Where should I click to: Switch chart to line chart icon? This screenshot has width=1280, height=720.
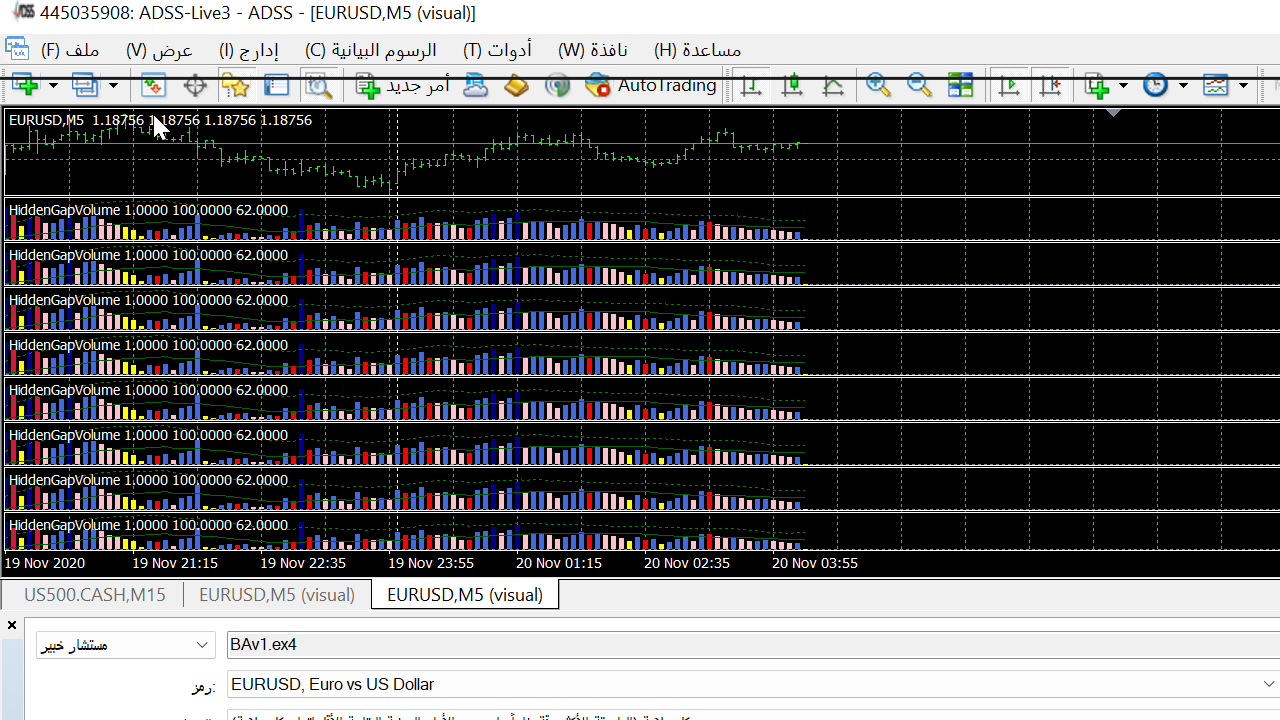pyautogui.click(x=833, y=86)
